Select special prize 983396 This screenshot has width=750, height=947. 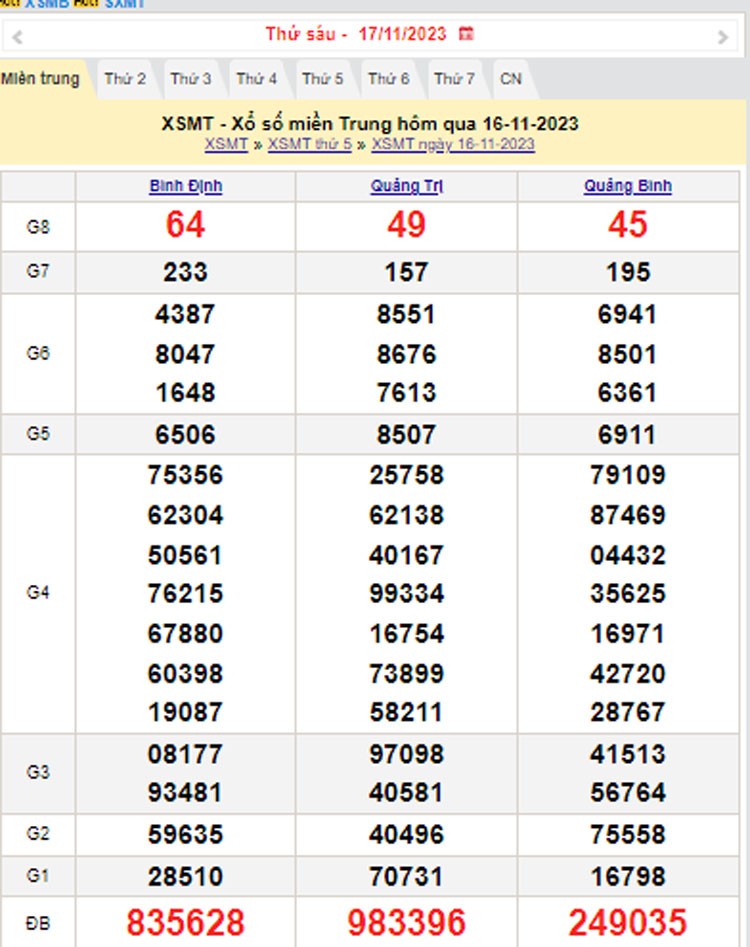click(406, 923)
